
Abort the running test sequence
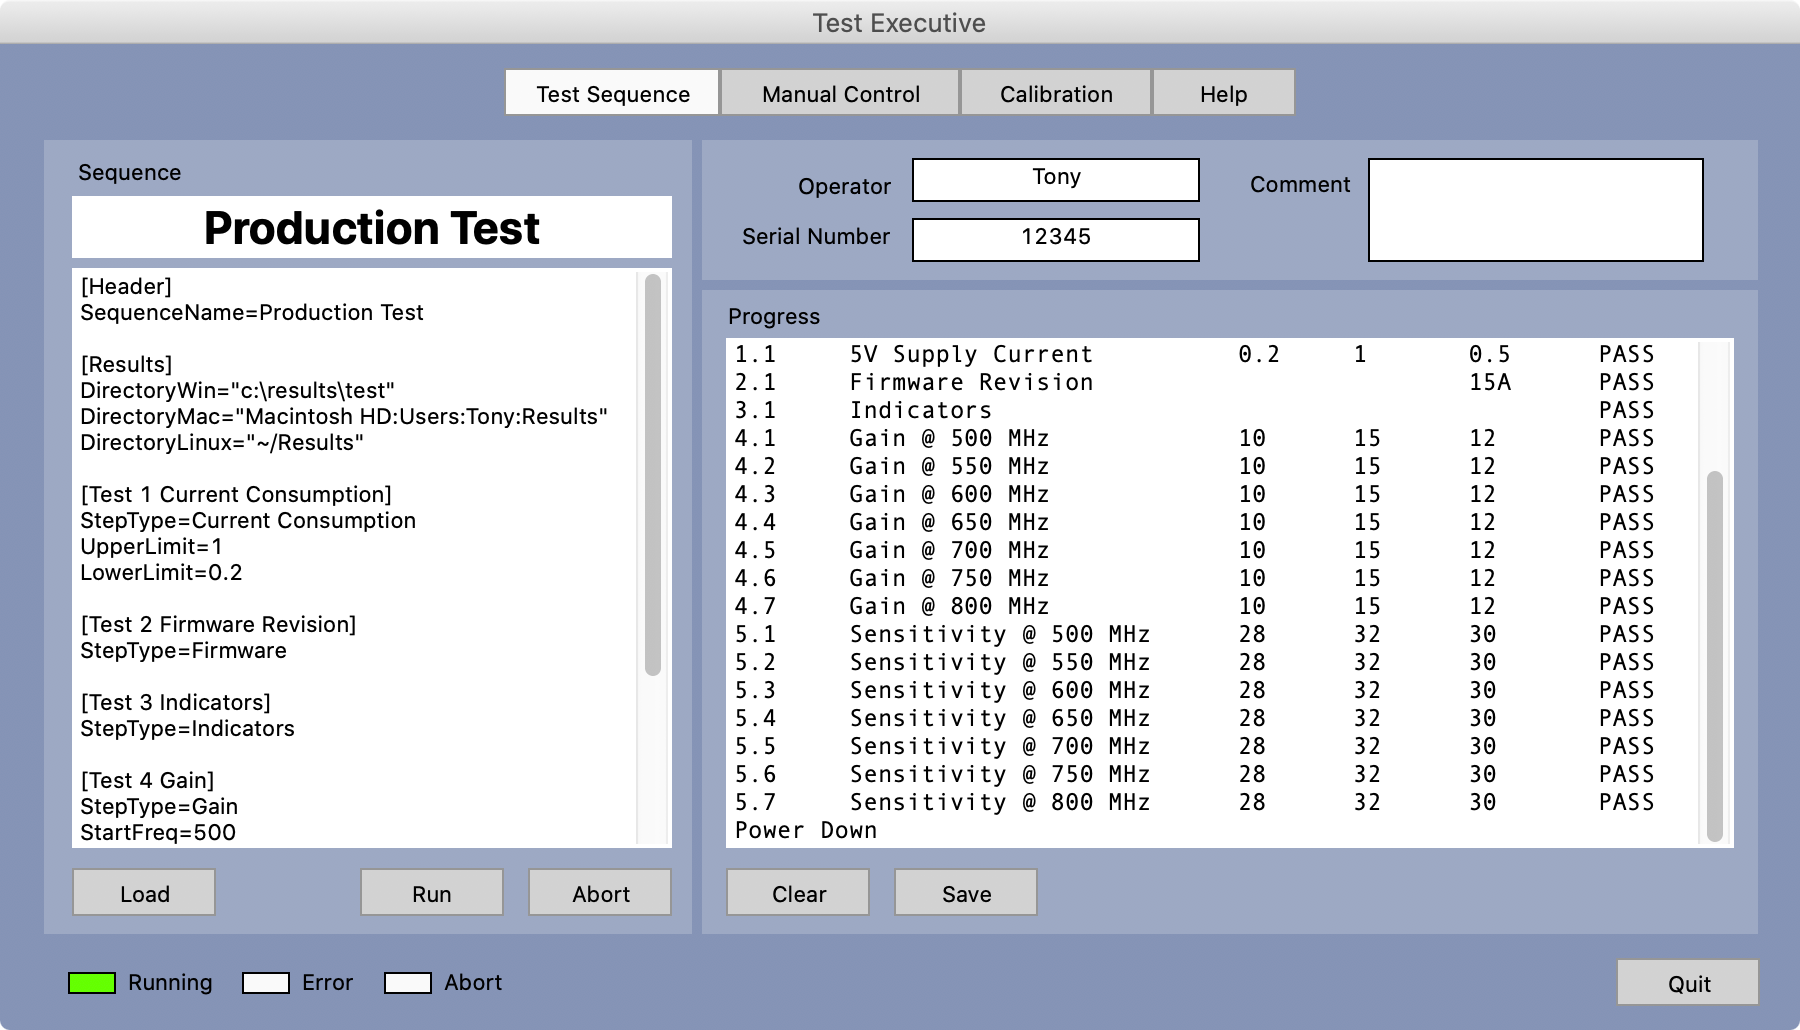coord(600,892)
